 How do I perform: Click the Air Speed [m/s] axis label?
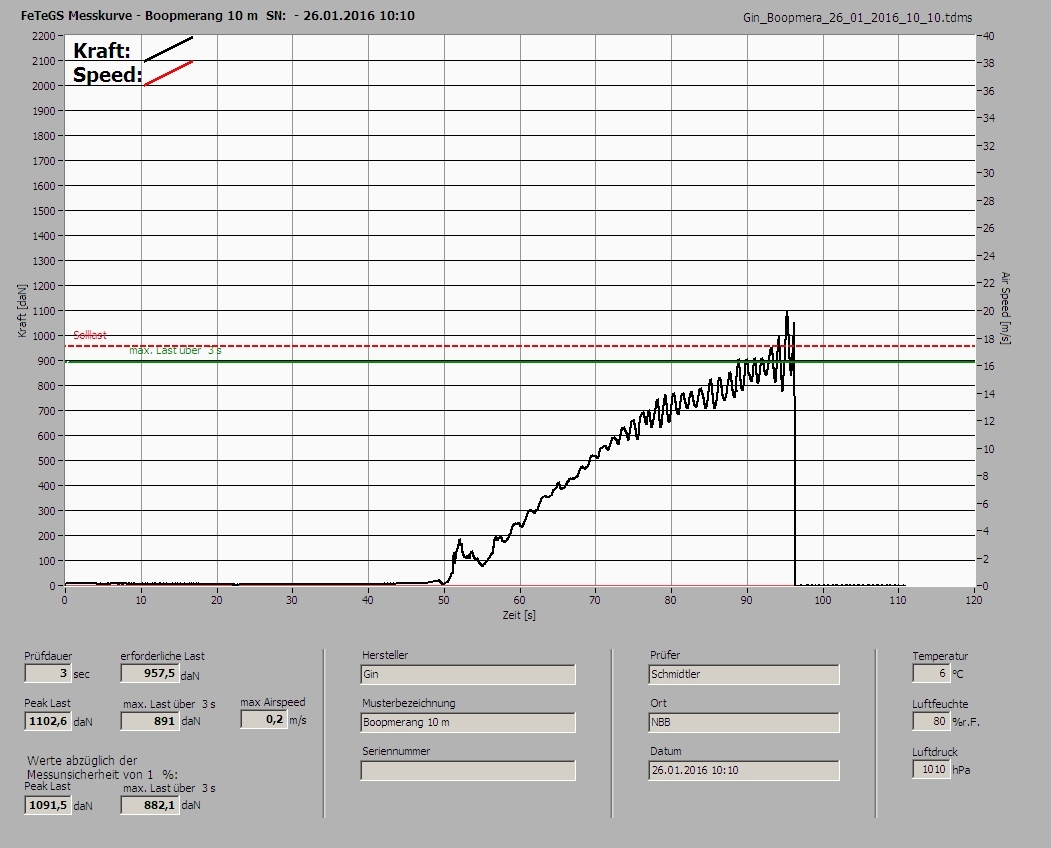1005,308
